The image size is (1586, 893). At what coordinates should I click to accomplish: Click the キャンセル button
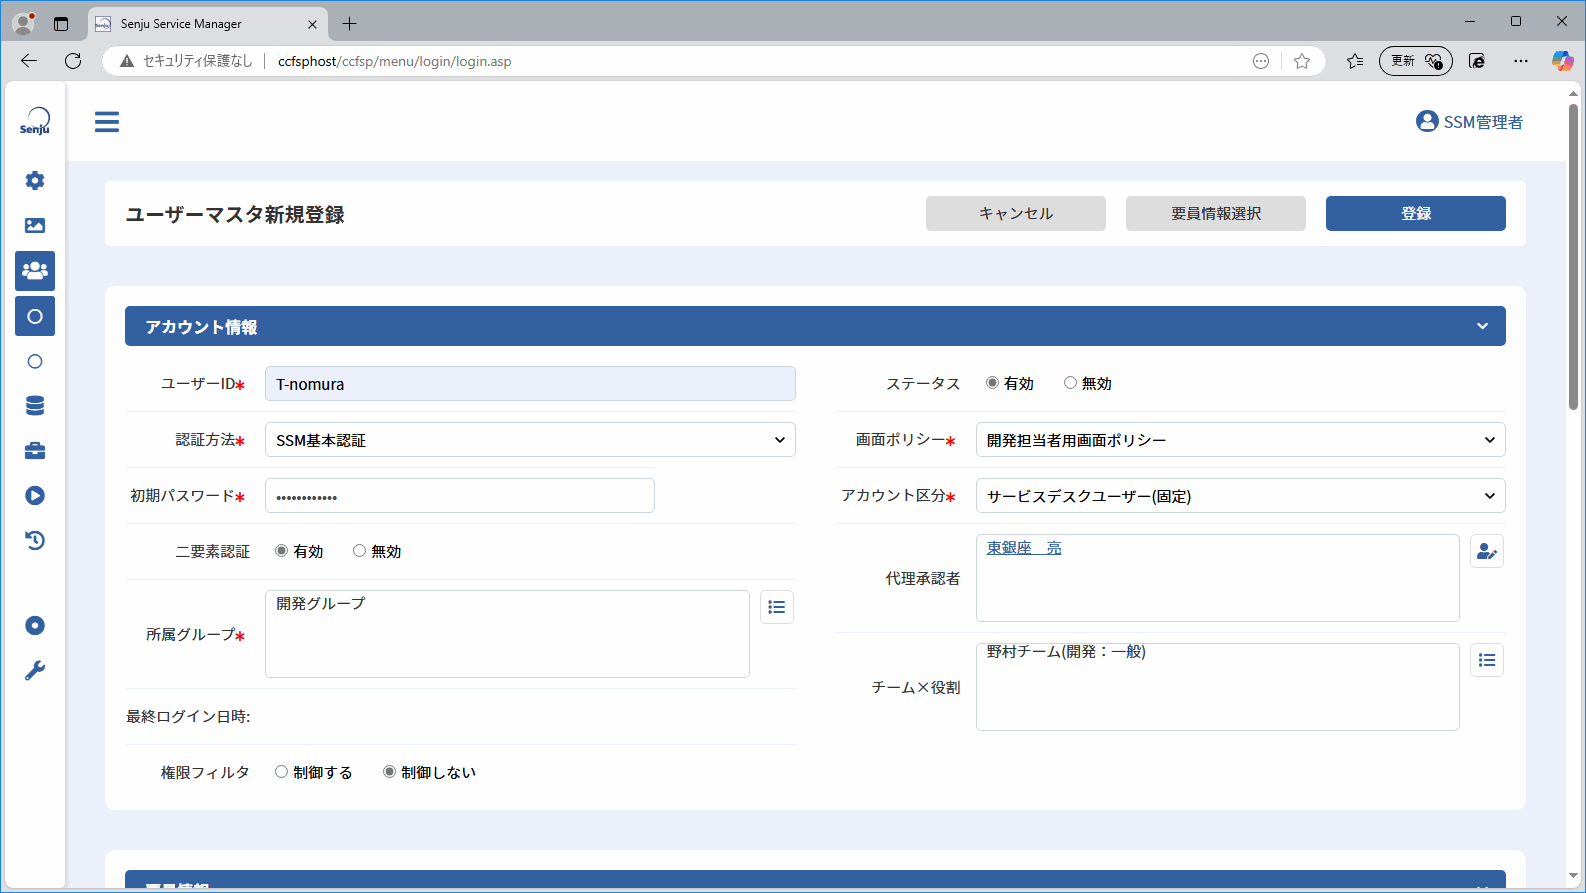1016,213
